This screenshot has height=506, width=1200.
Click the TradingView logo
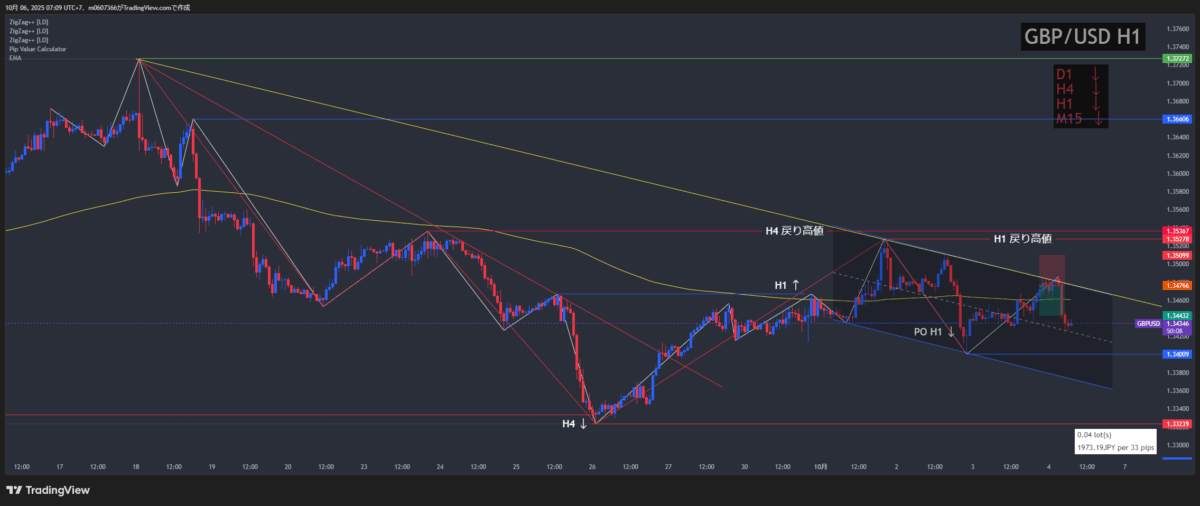(x=47, y=490)
